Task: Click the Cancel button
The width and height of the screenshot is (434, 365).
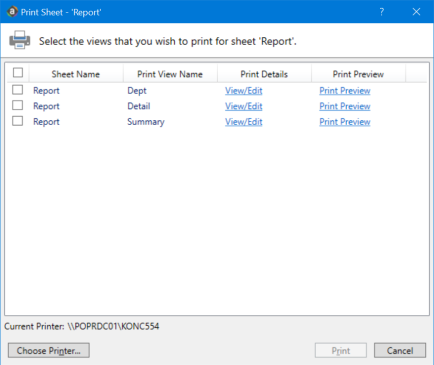Action: coord(400,350)
